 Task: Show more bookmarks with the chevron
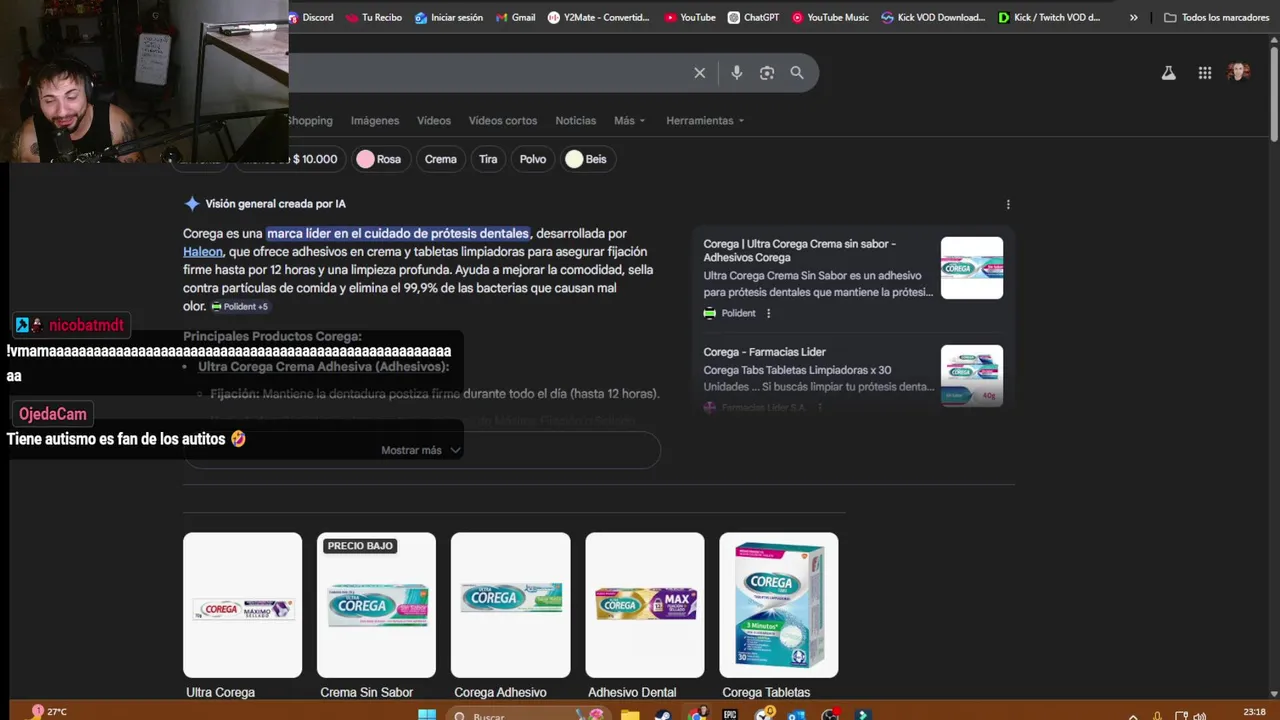tap(1133, 17)
